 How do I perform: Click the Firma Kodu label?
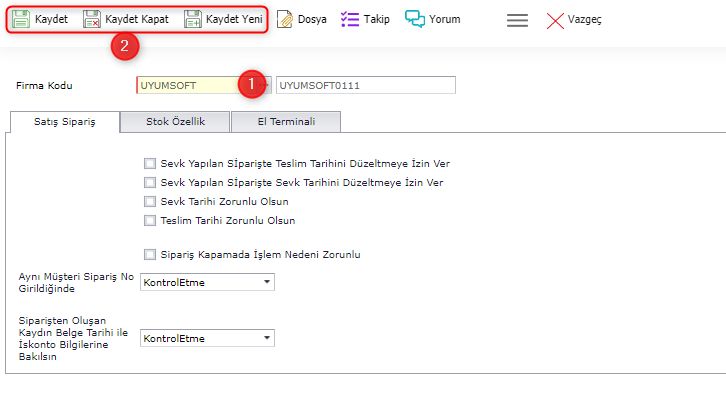pyautogui.click(x=44, y=86)
